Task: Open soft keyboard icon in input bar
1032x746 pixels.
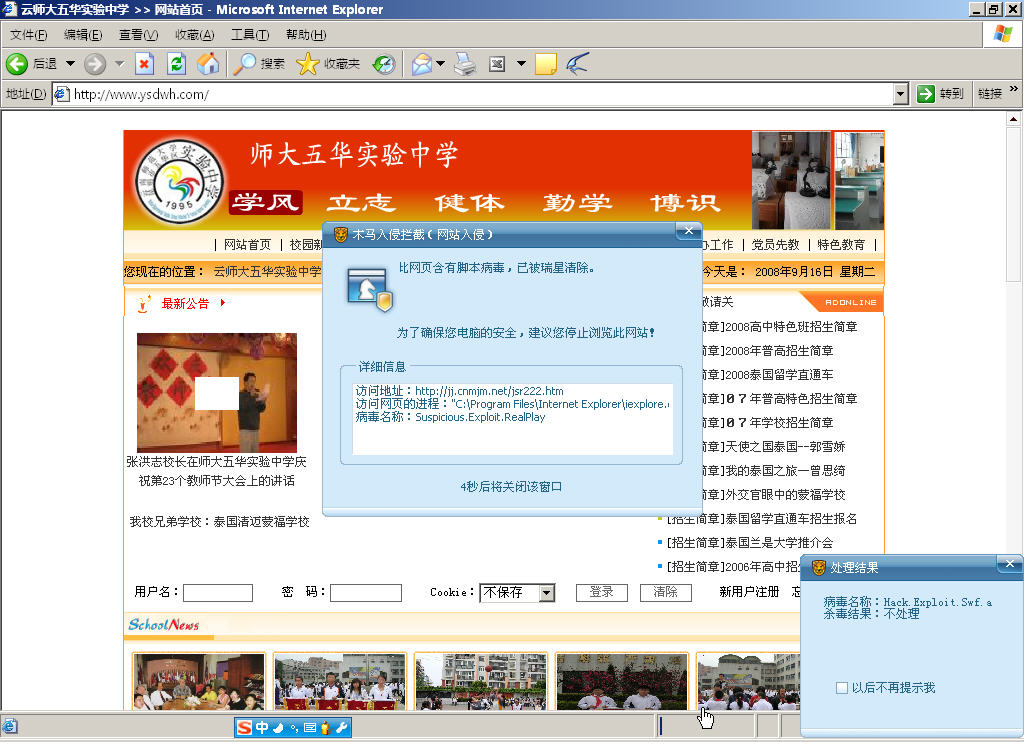Action: click(309, 728)
